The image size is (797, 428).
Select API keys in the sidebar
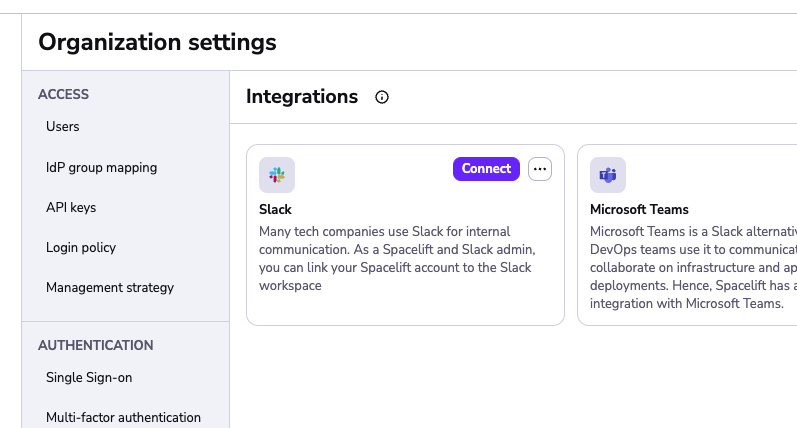(x=71, y=207)
